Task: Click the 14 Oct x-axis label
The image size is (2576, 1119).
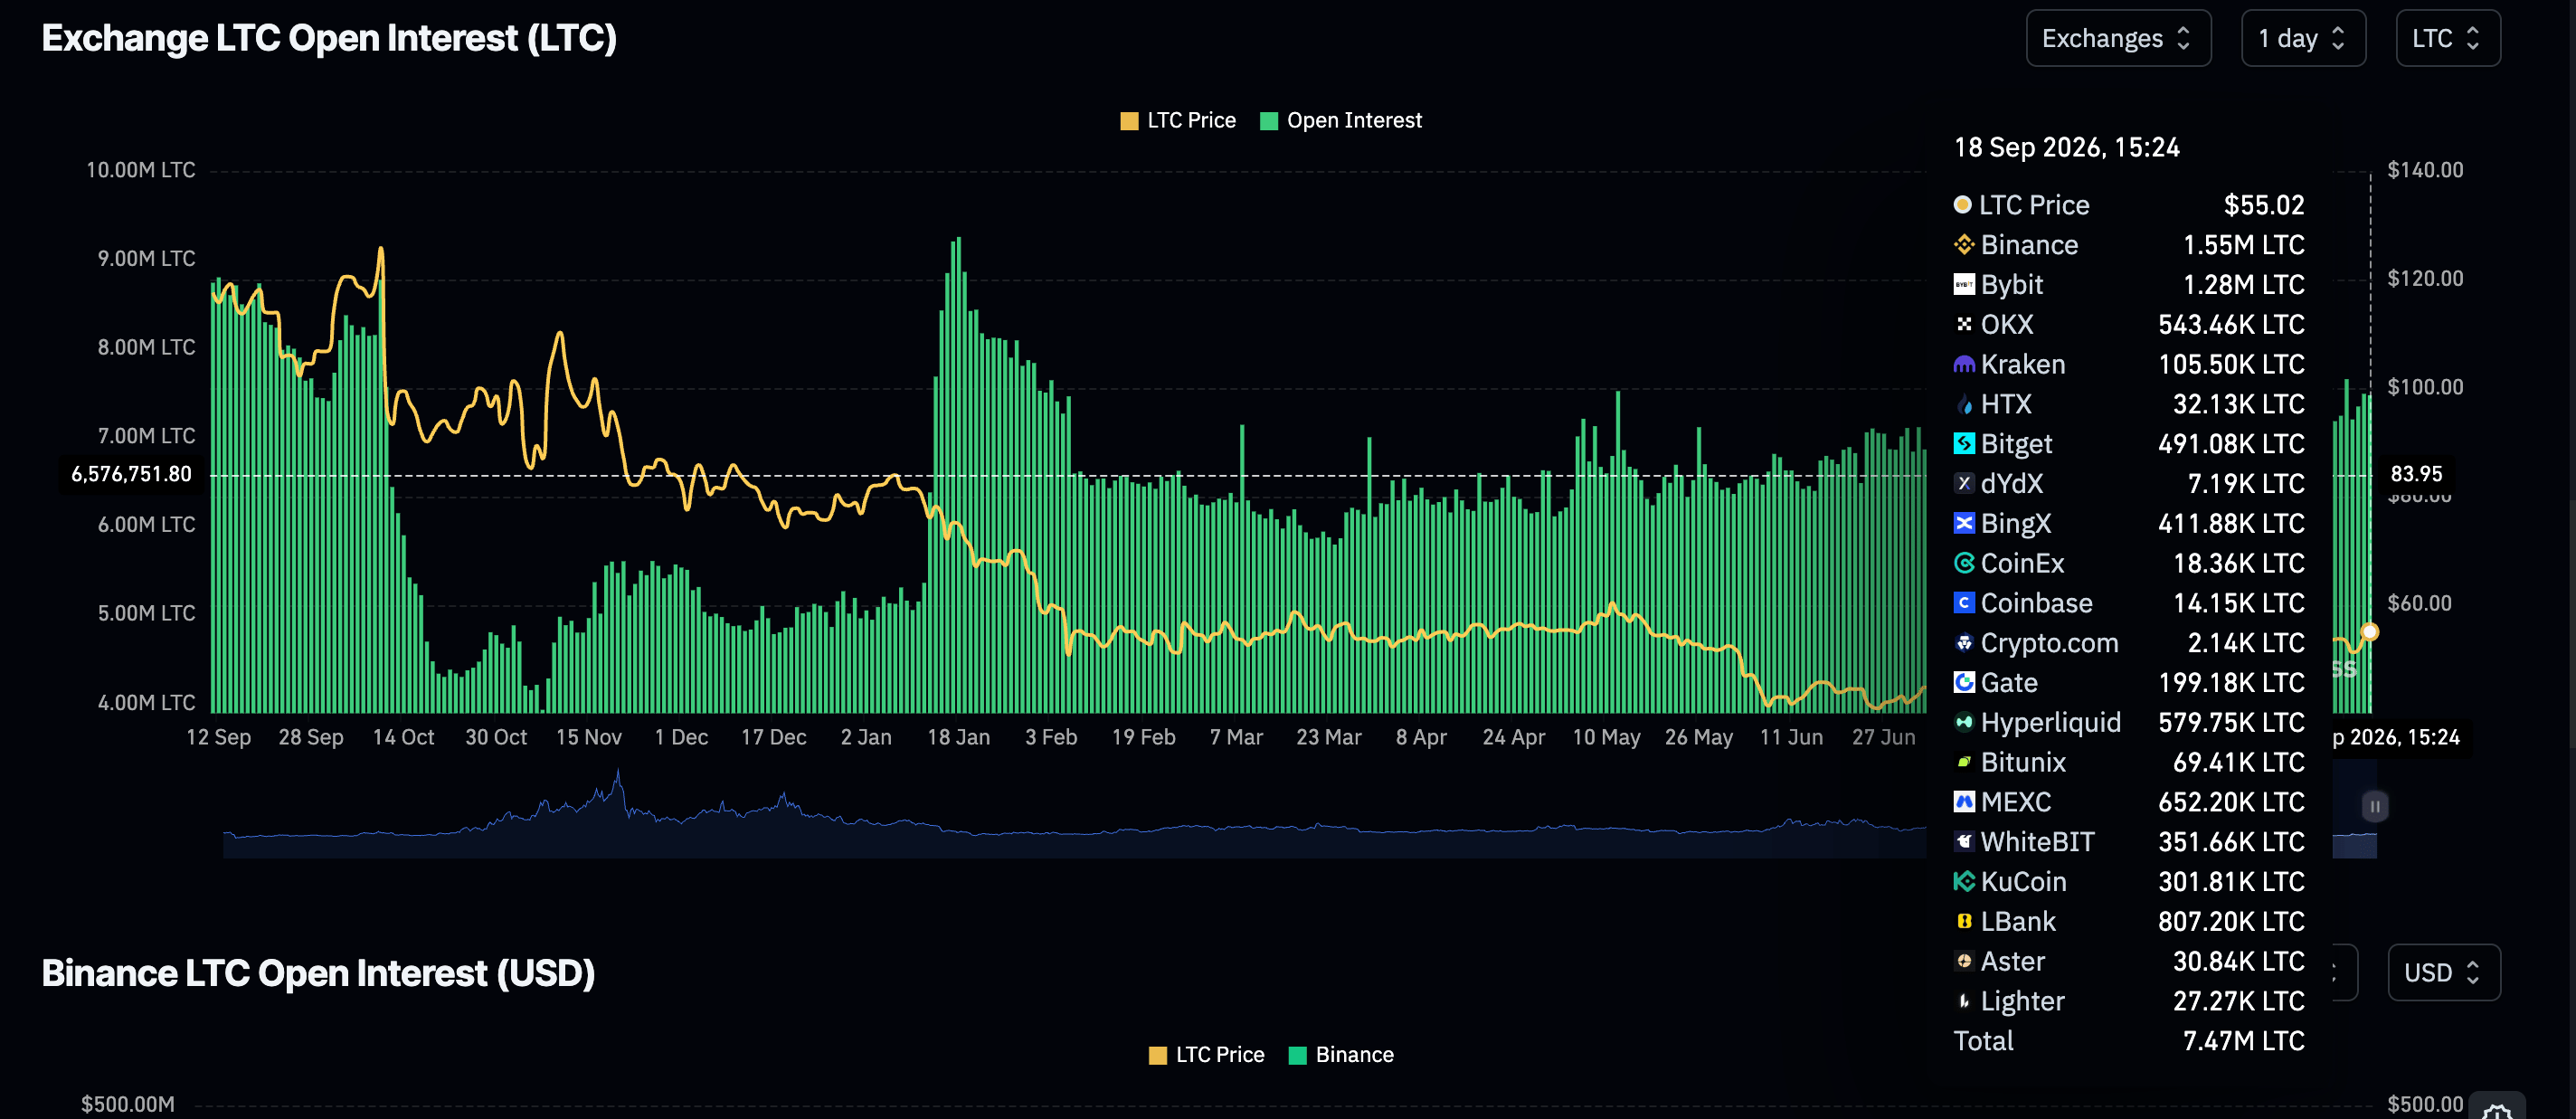Action: tap(403, 737)
